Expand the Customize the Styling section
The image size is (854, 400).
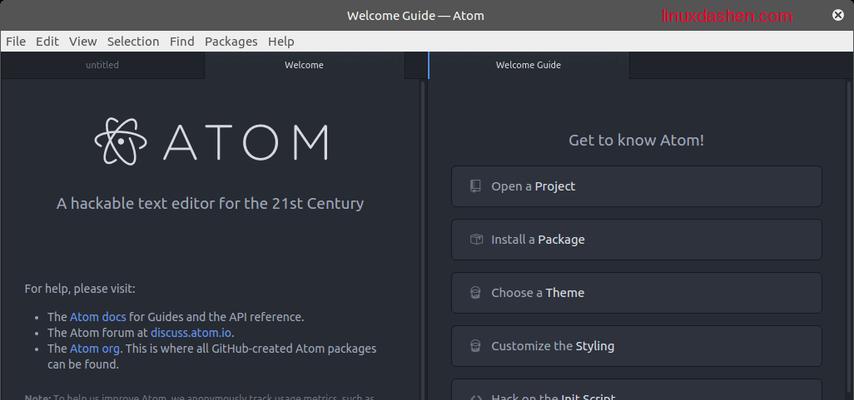click(637, 346)
